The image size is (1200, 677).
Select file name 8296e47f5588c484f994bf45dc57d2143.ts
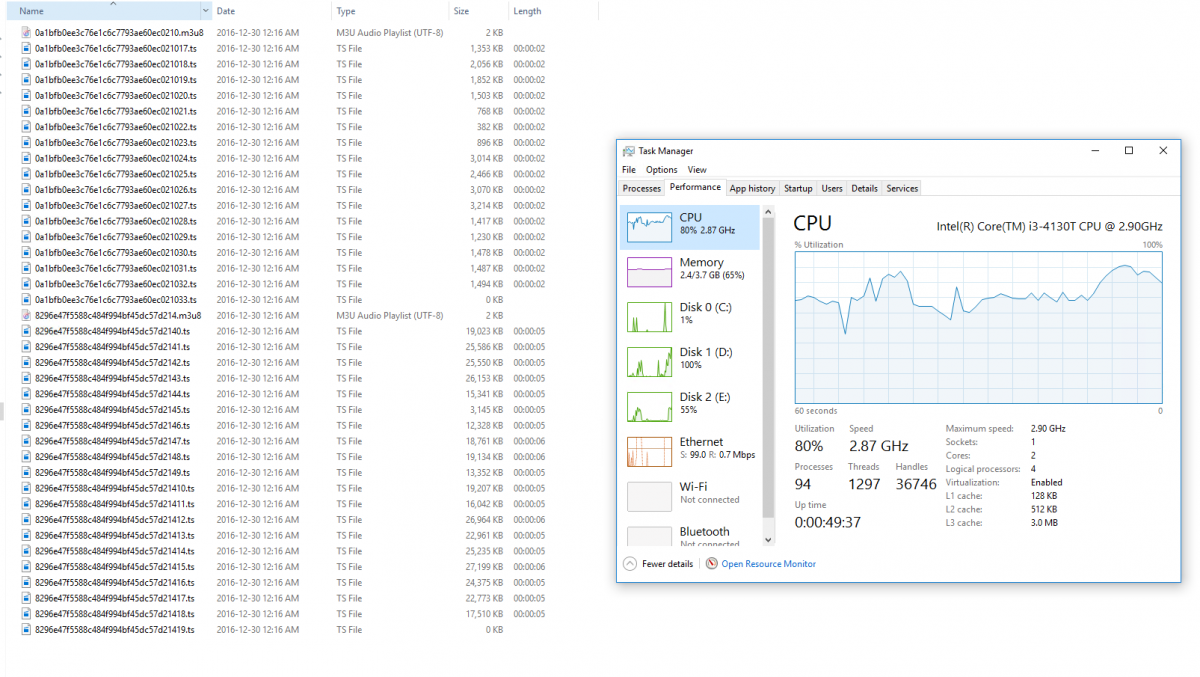pos(112,378)
